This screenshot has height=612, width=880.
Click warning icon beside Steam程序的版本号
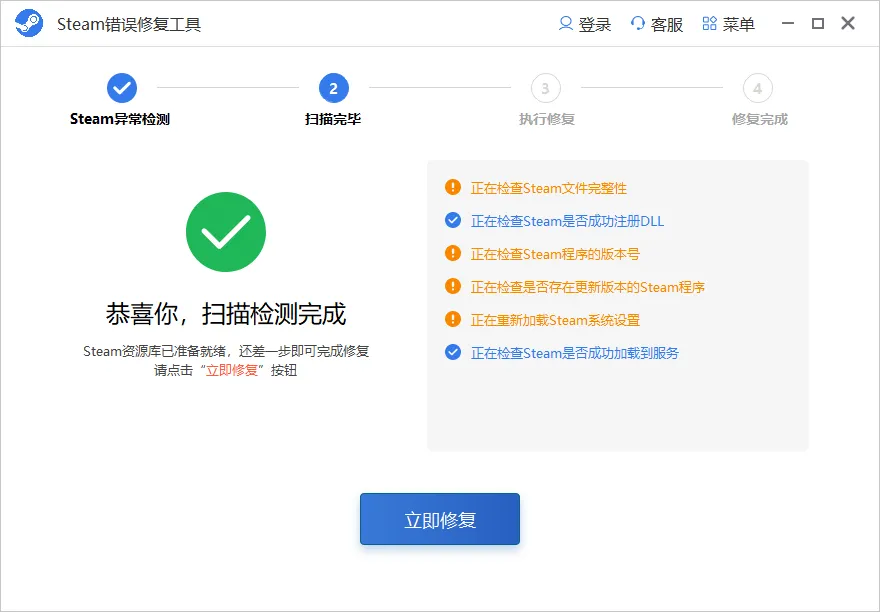tap(453, 253)
